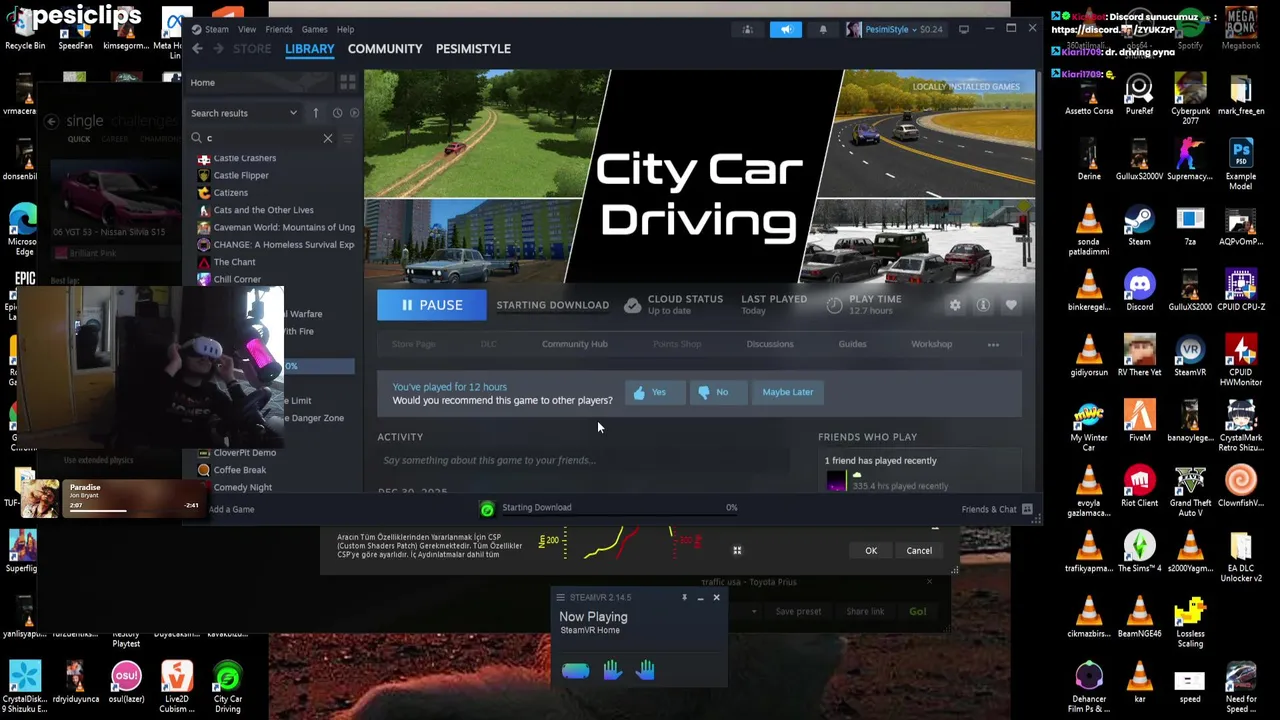The width and height of the screenshot is (1280, 720).
Task: Open the Games menu in Steam
Action: coord(314,29)
